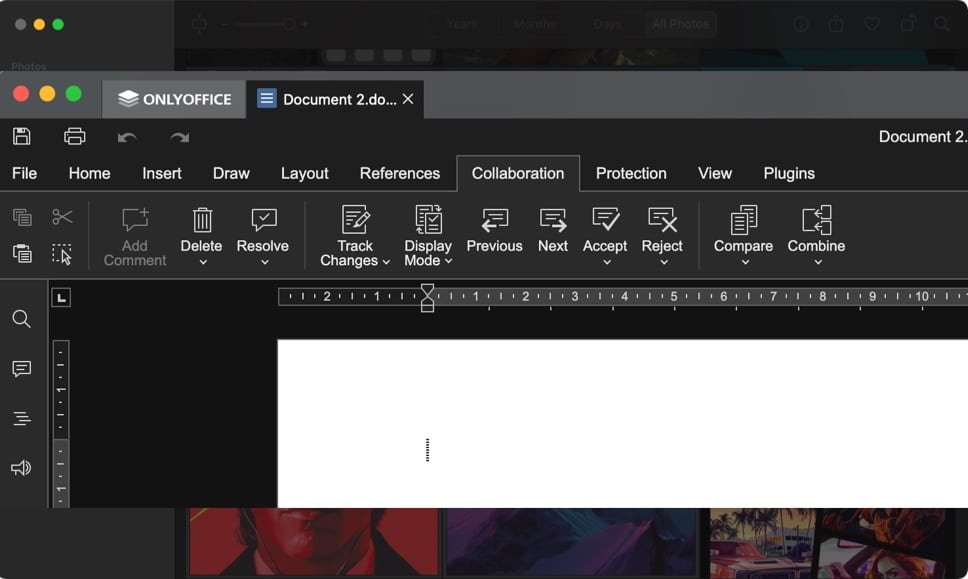968x579 pixels.
Task: Open the red portrait photo thumbnail
Action: click(314, 543)
